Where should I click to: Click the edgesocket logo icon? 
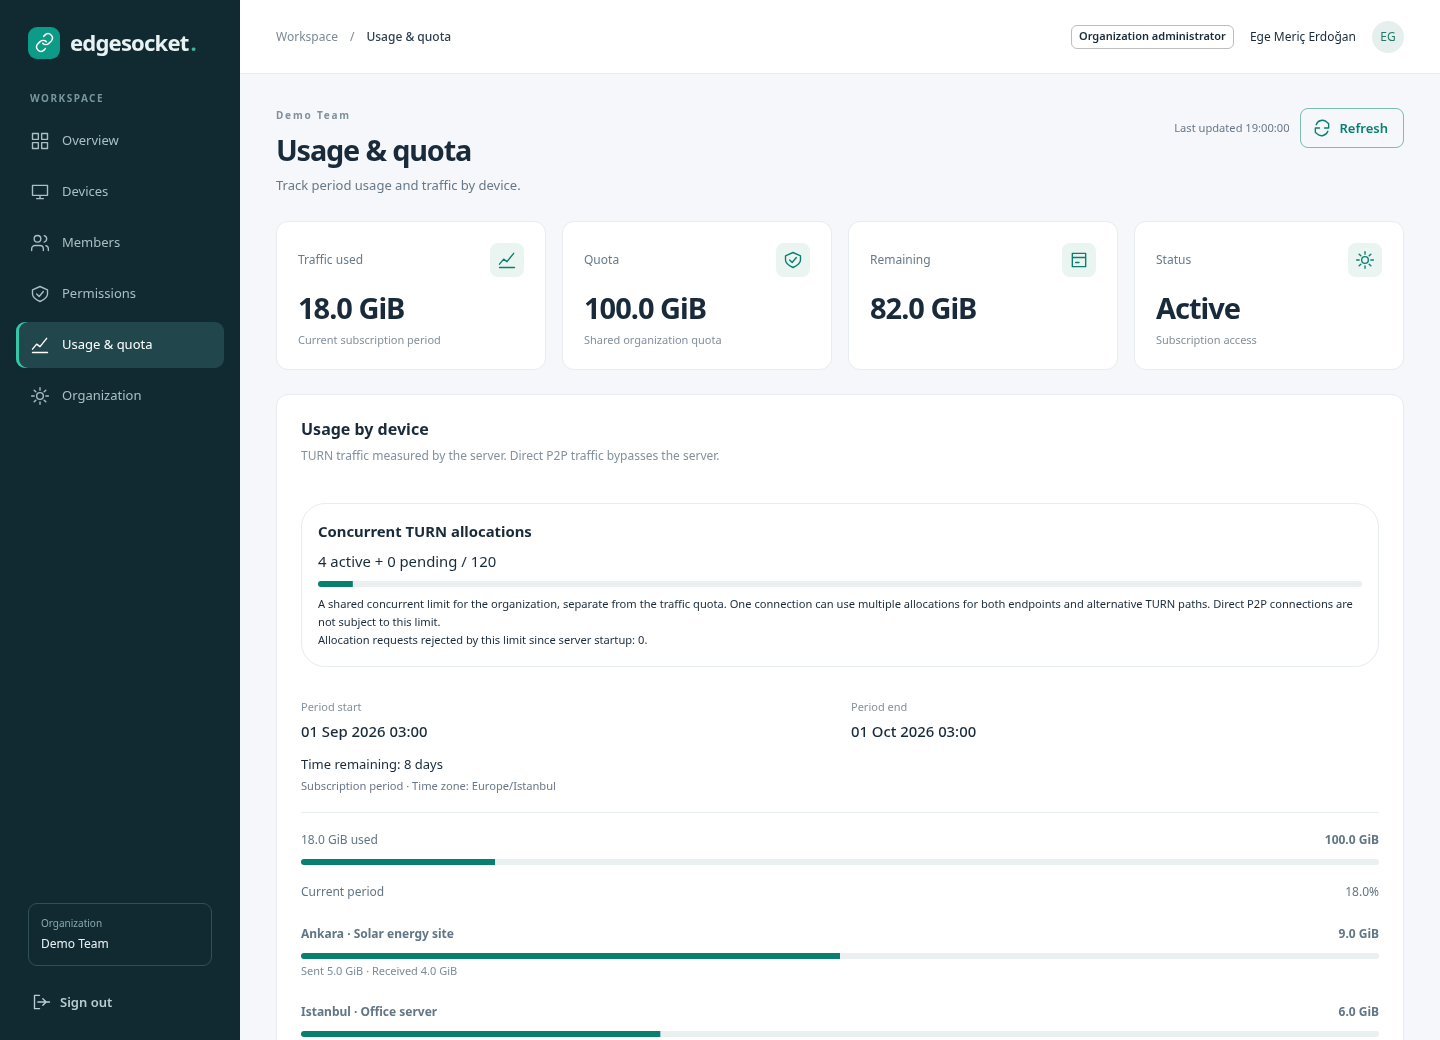coord(44,43)
